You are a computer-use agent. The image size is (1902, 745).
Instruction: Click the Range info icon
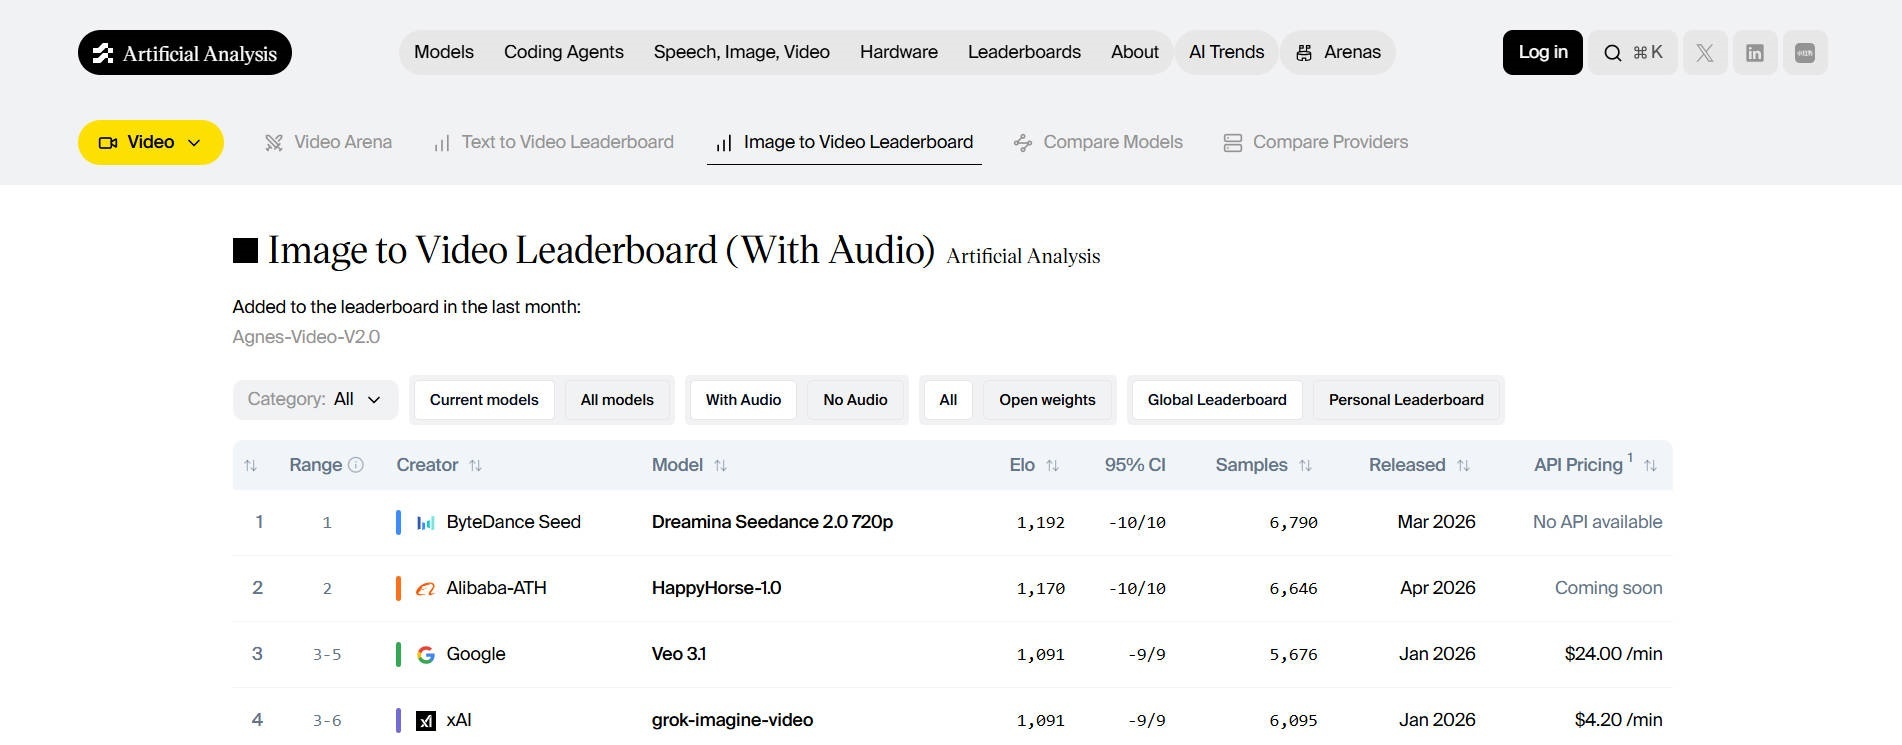[356, 465]
